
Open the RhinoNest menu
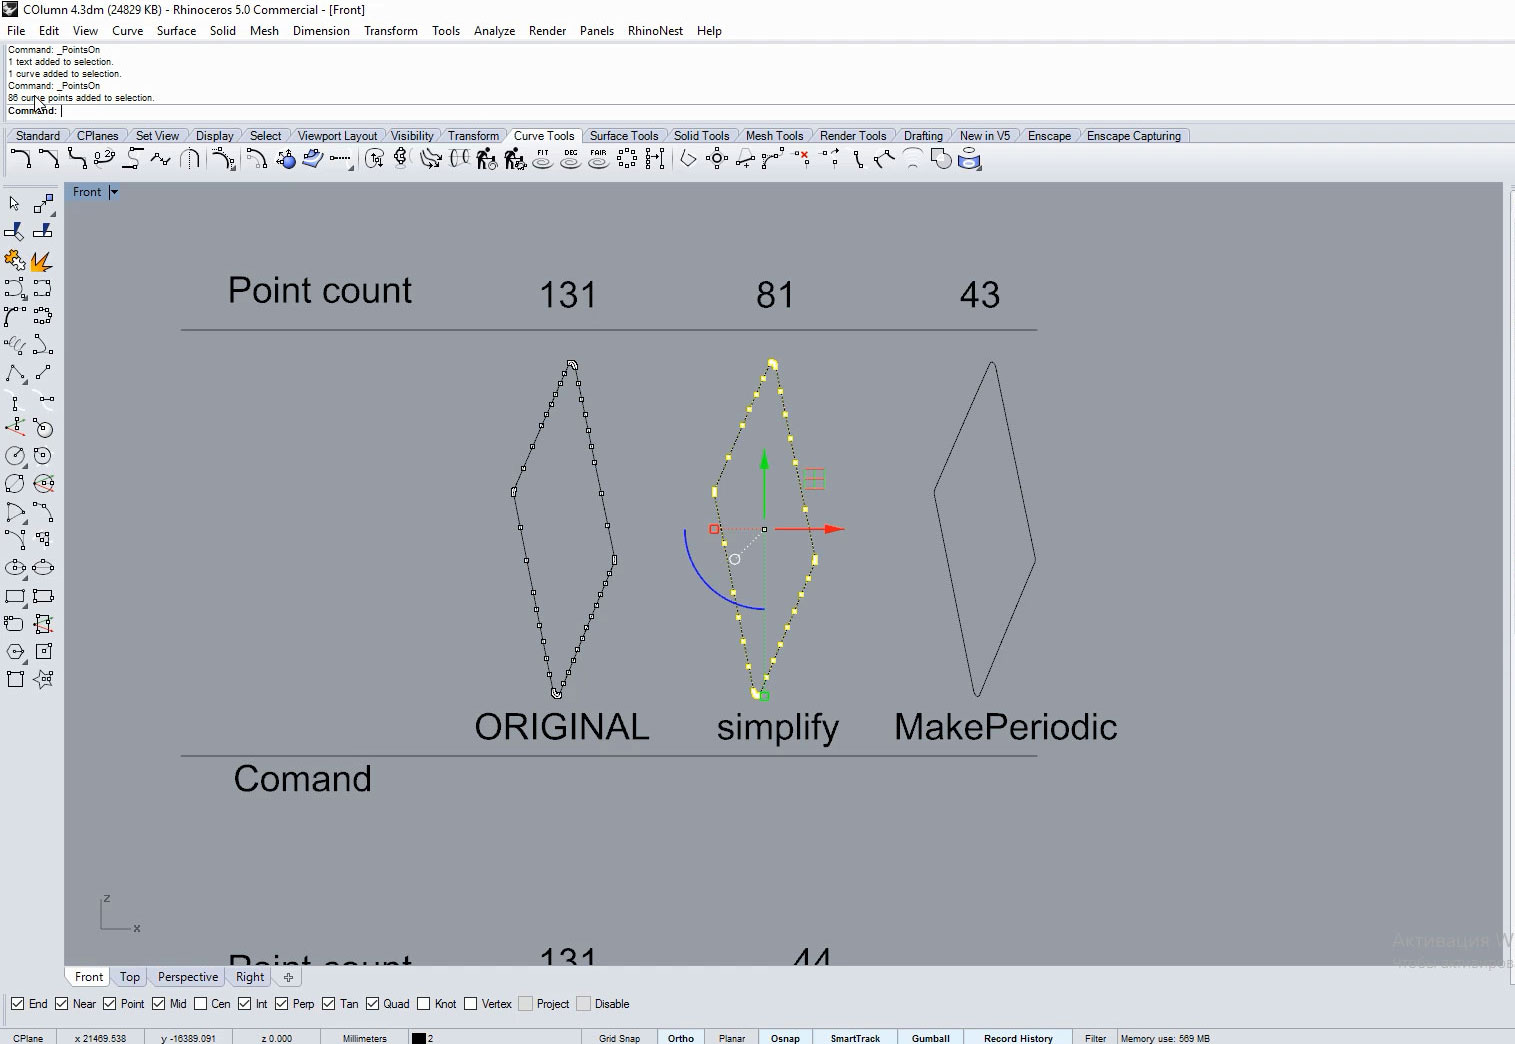(655, 31)
